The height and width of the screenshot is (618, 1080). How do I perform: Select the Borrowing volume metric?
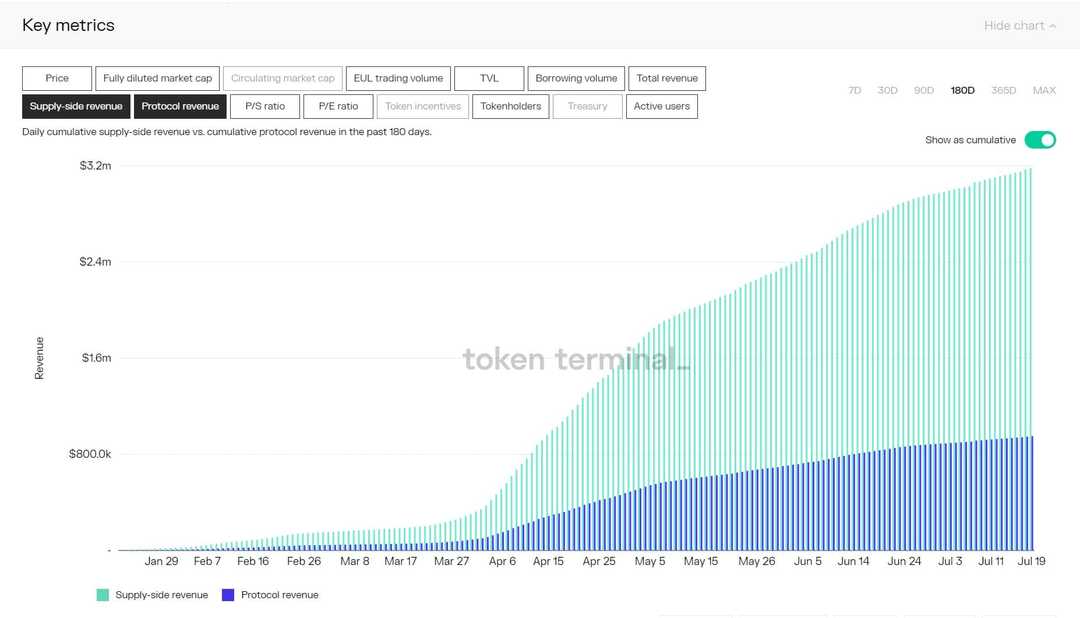pyautogui.click(x=576, y=78)
